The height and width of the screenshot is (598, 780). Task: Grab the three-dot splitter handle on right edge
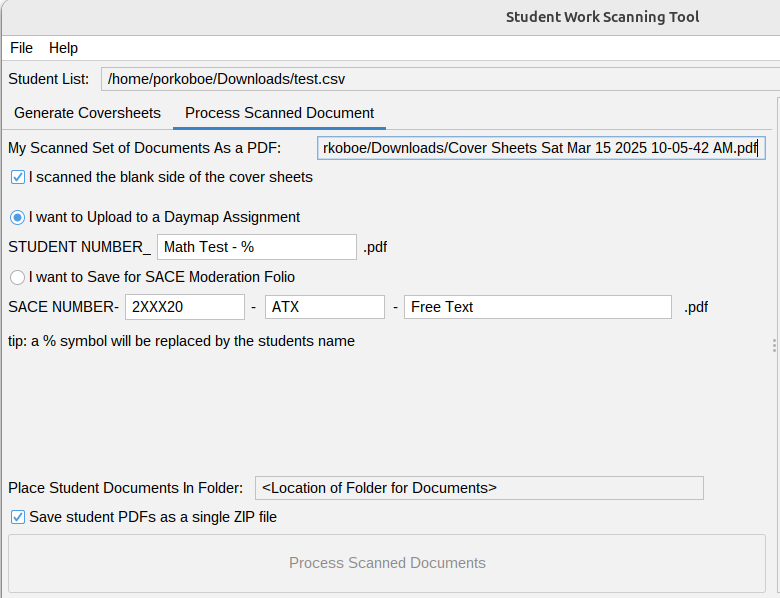[775, 346]
